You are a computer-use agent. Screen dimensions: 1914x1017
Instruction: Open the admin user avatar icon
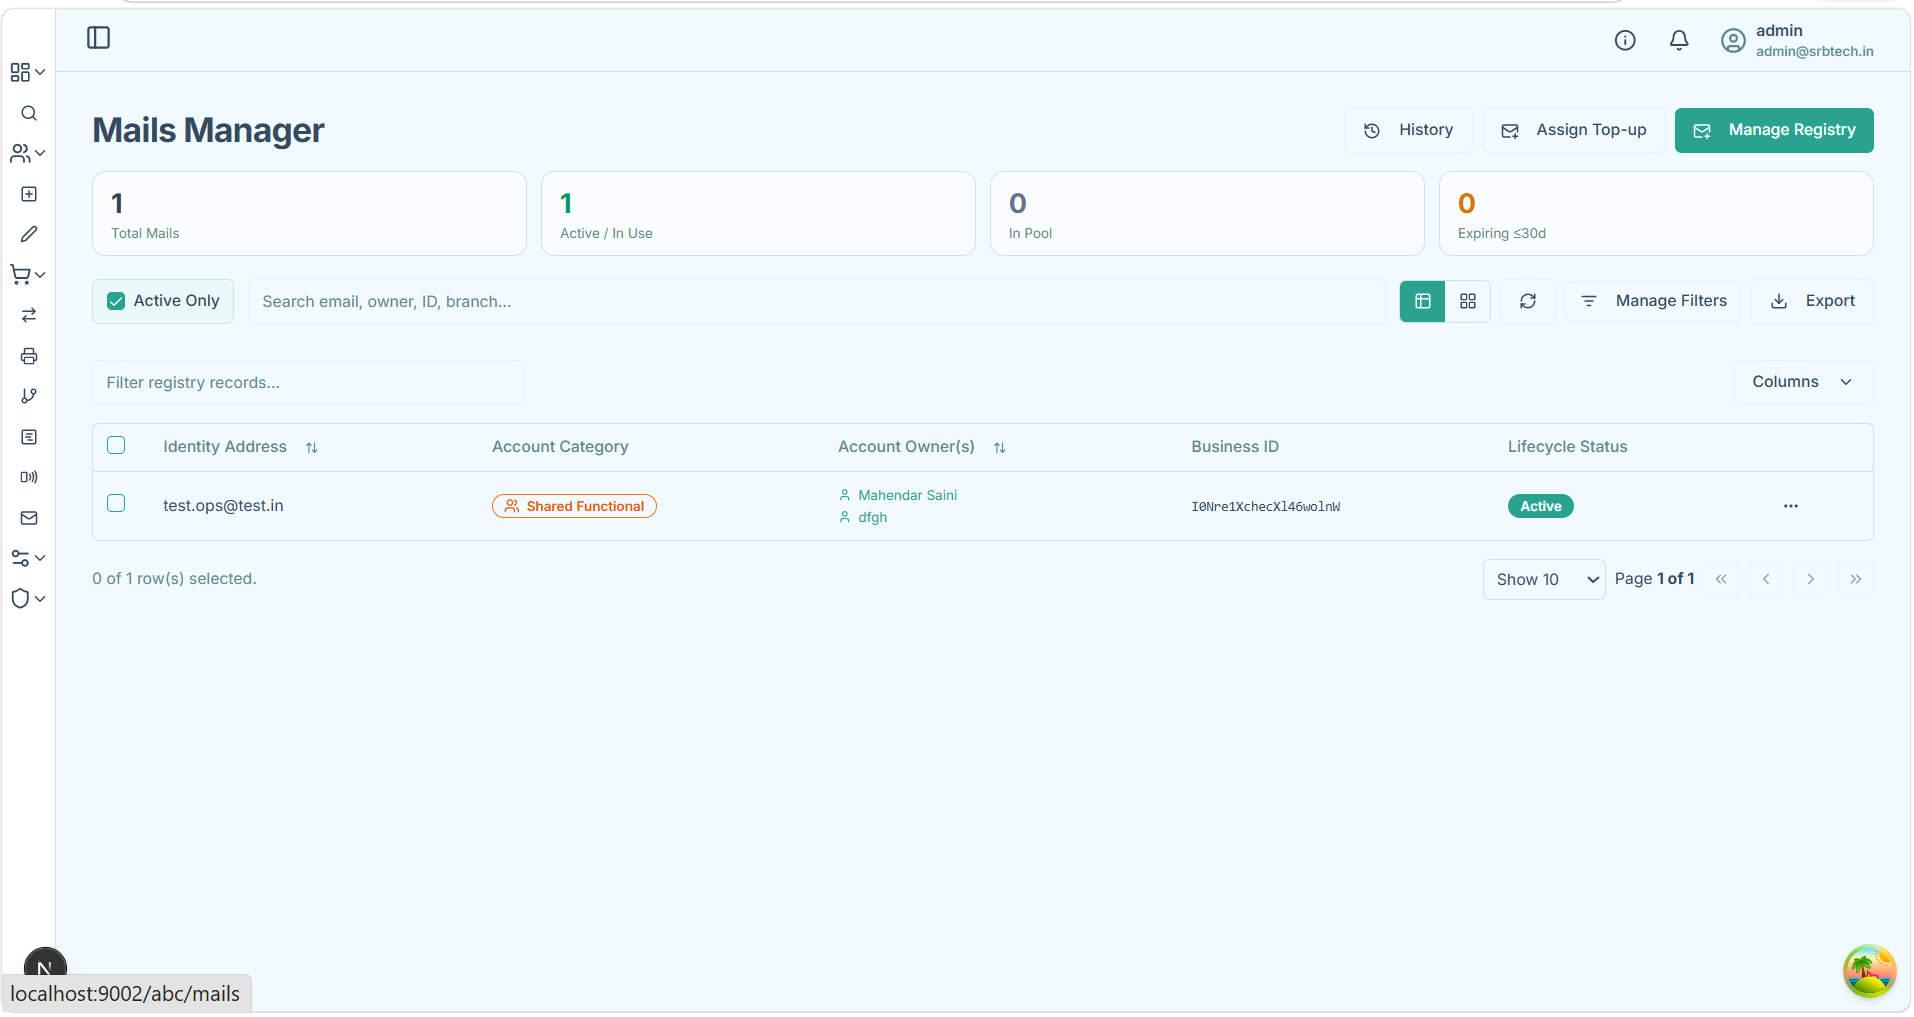(x=1733, y=40)
